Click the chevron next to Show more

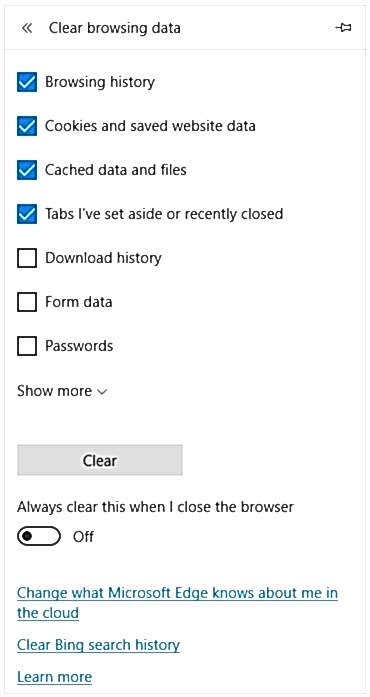coord(102,392)
